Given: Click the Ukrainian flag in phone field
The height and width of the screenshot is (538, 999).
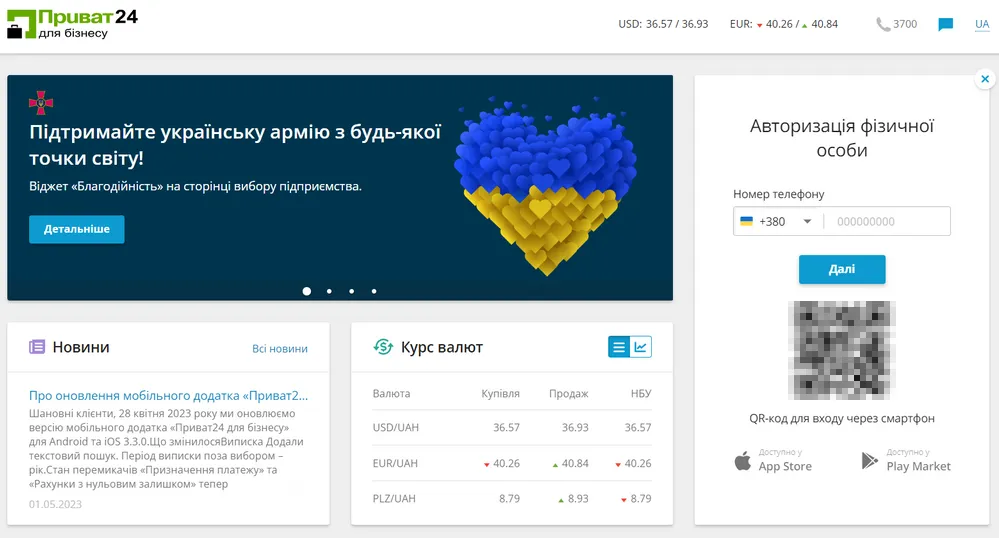Looking at the screenshot, I should point(746,221).
